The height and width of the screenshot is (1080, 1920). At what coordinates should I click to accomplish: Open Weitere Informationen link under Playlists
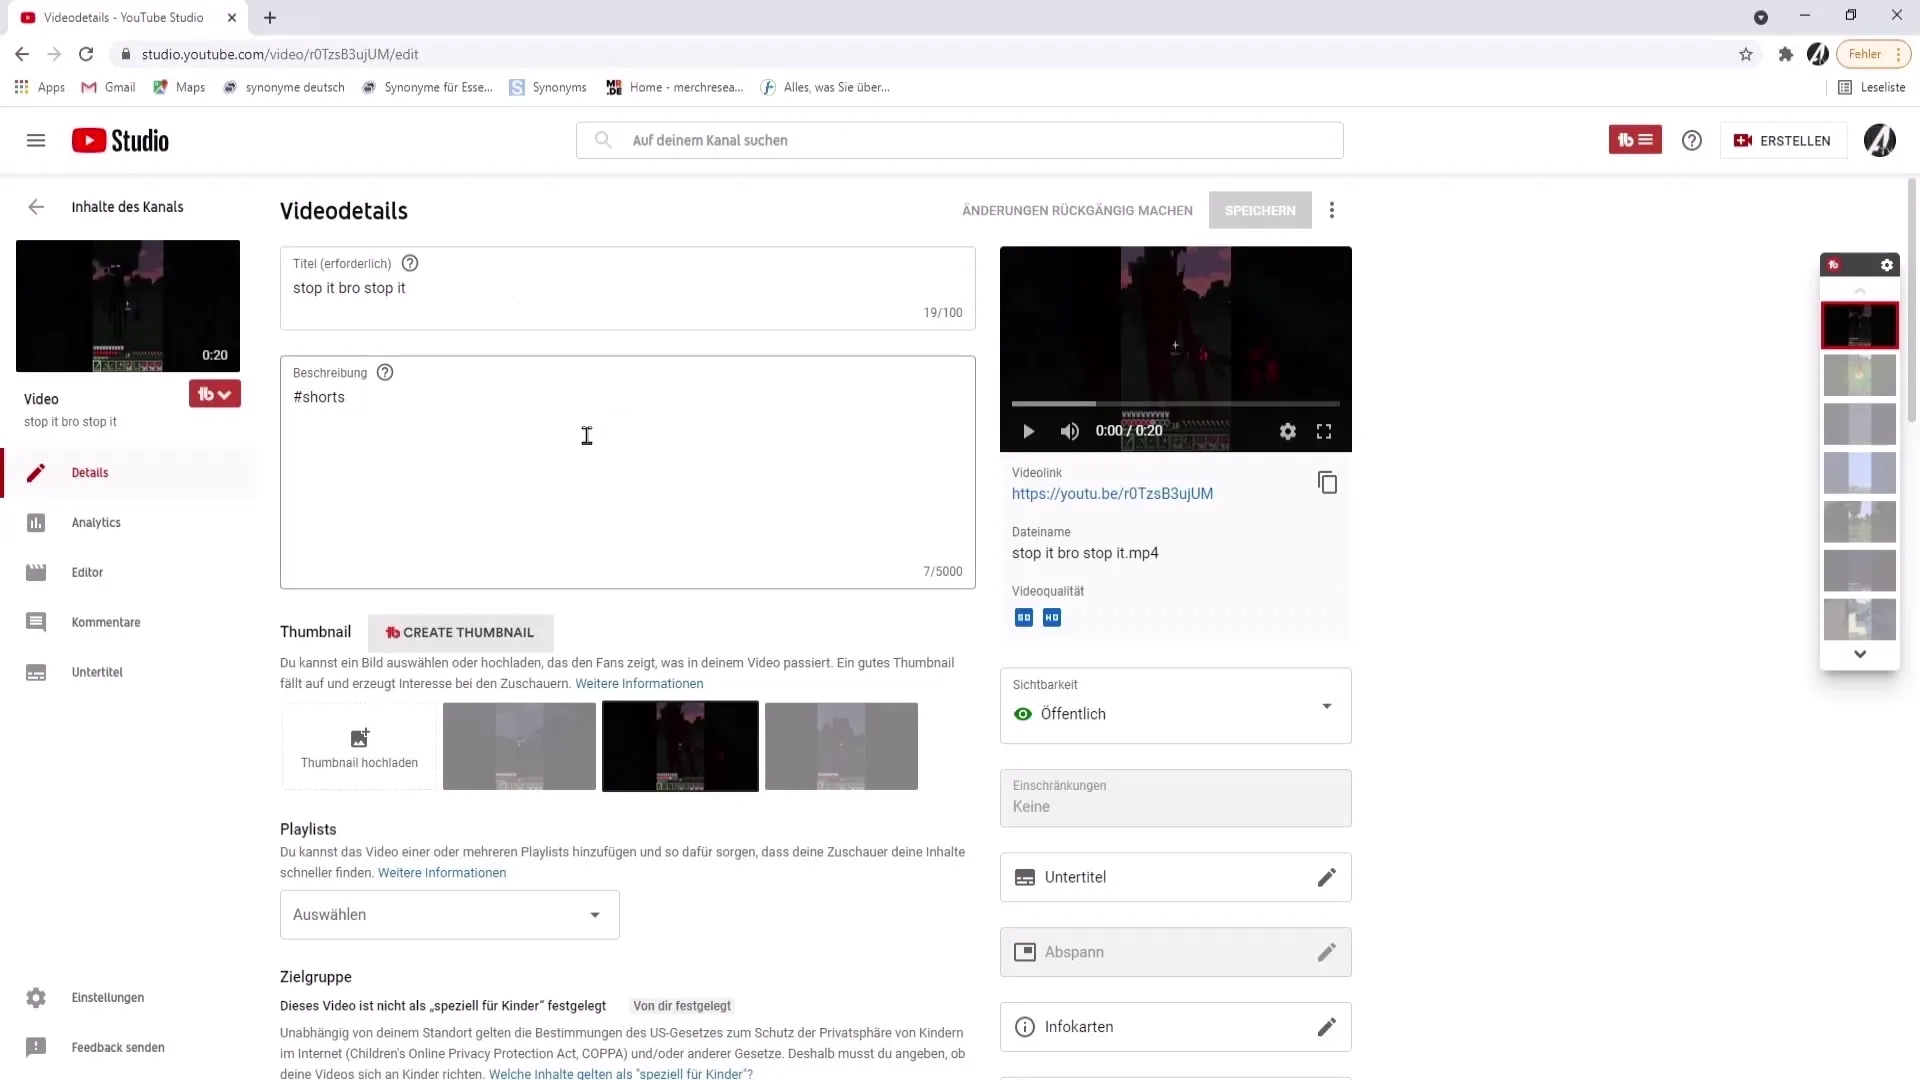pos(442,873)
